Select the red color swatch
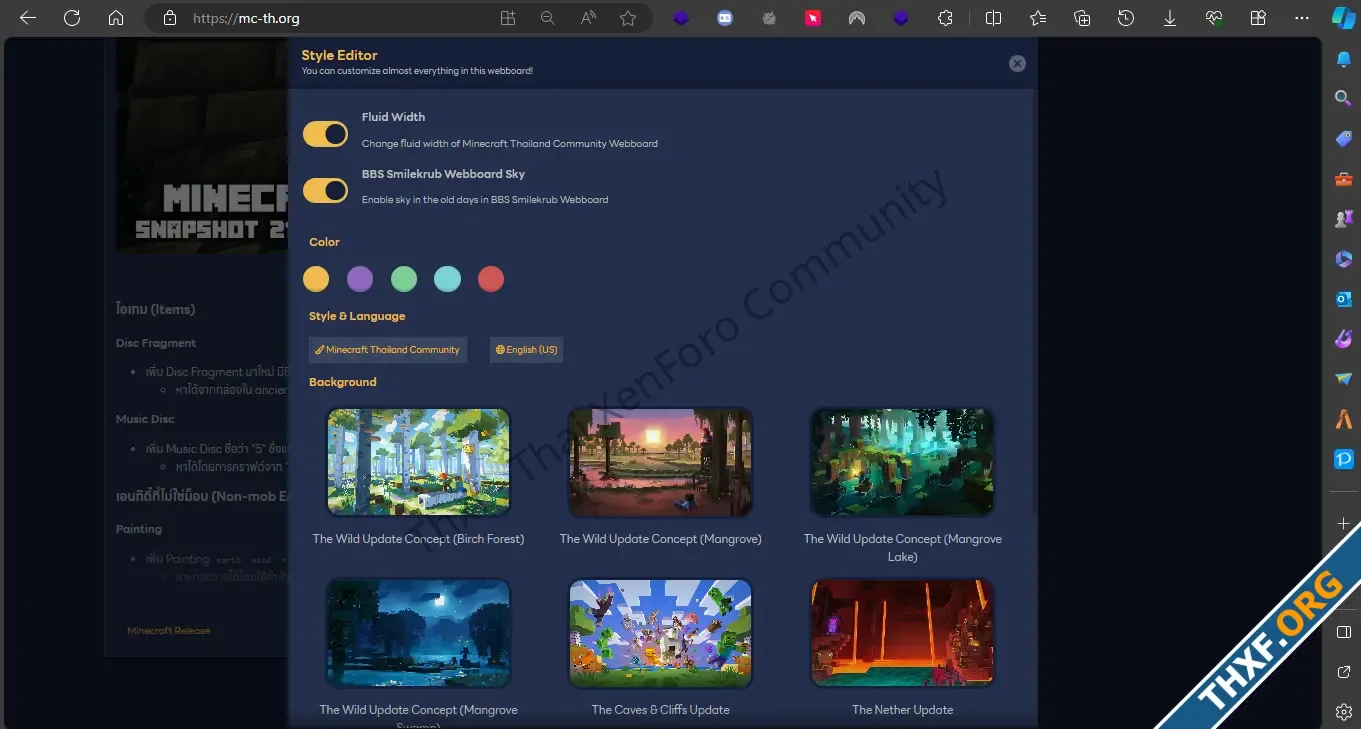This screenshot has height=729, width=1361. click(x=491, y=279)
